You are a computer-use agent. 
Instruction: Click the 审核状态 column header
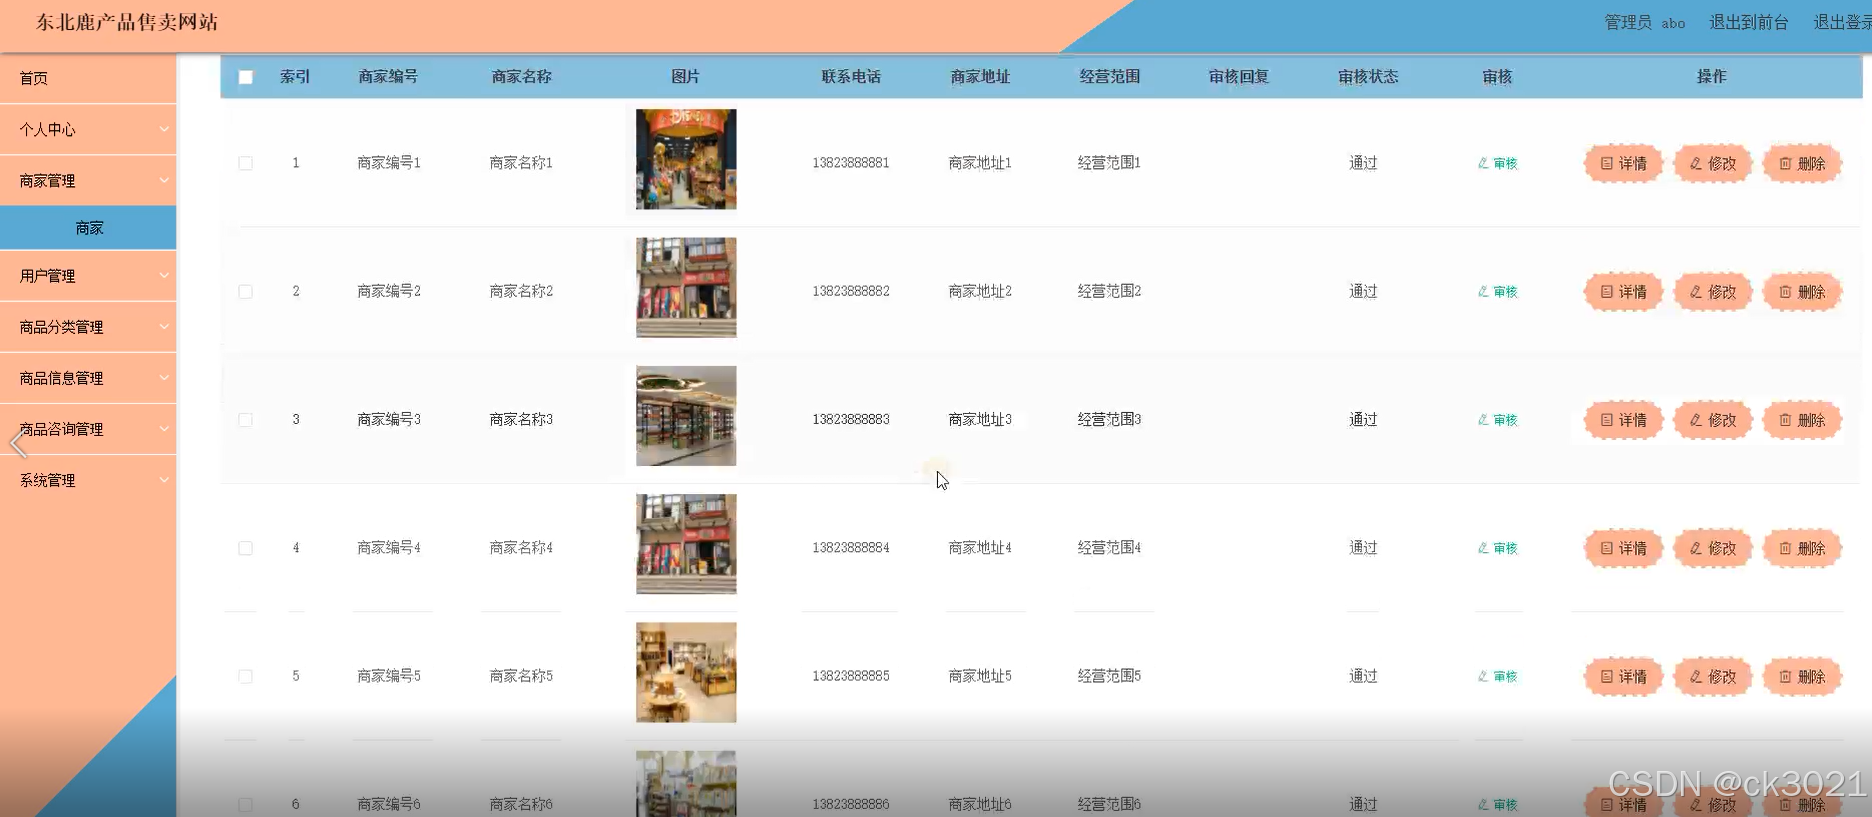click(x=1368, y=77)
